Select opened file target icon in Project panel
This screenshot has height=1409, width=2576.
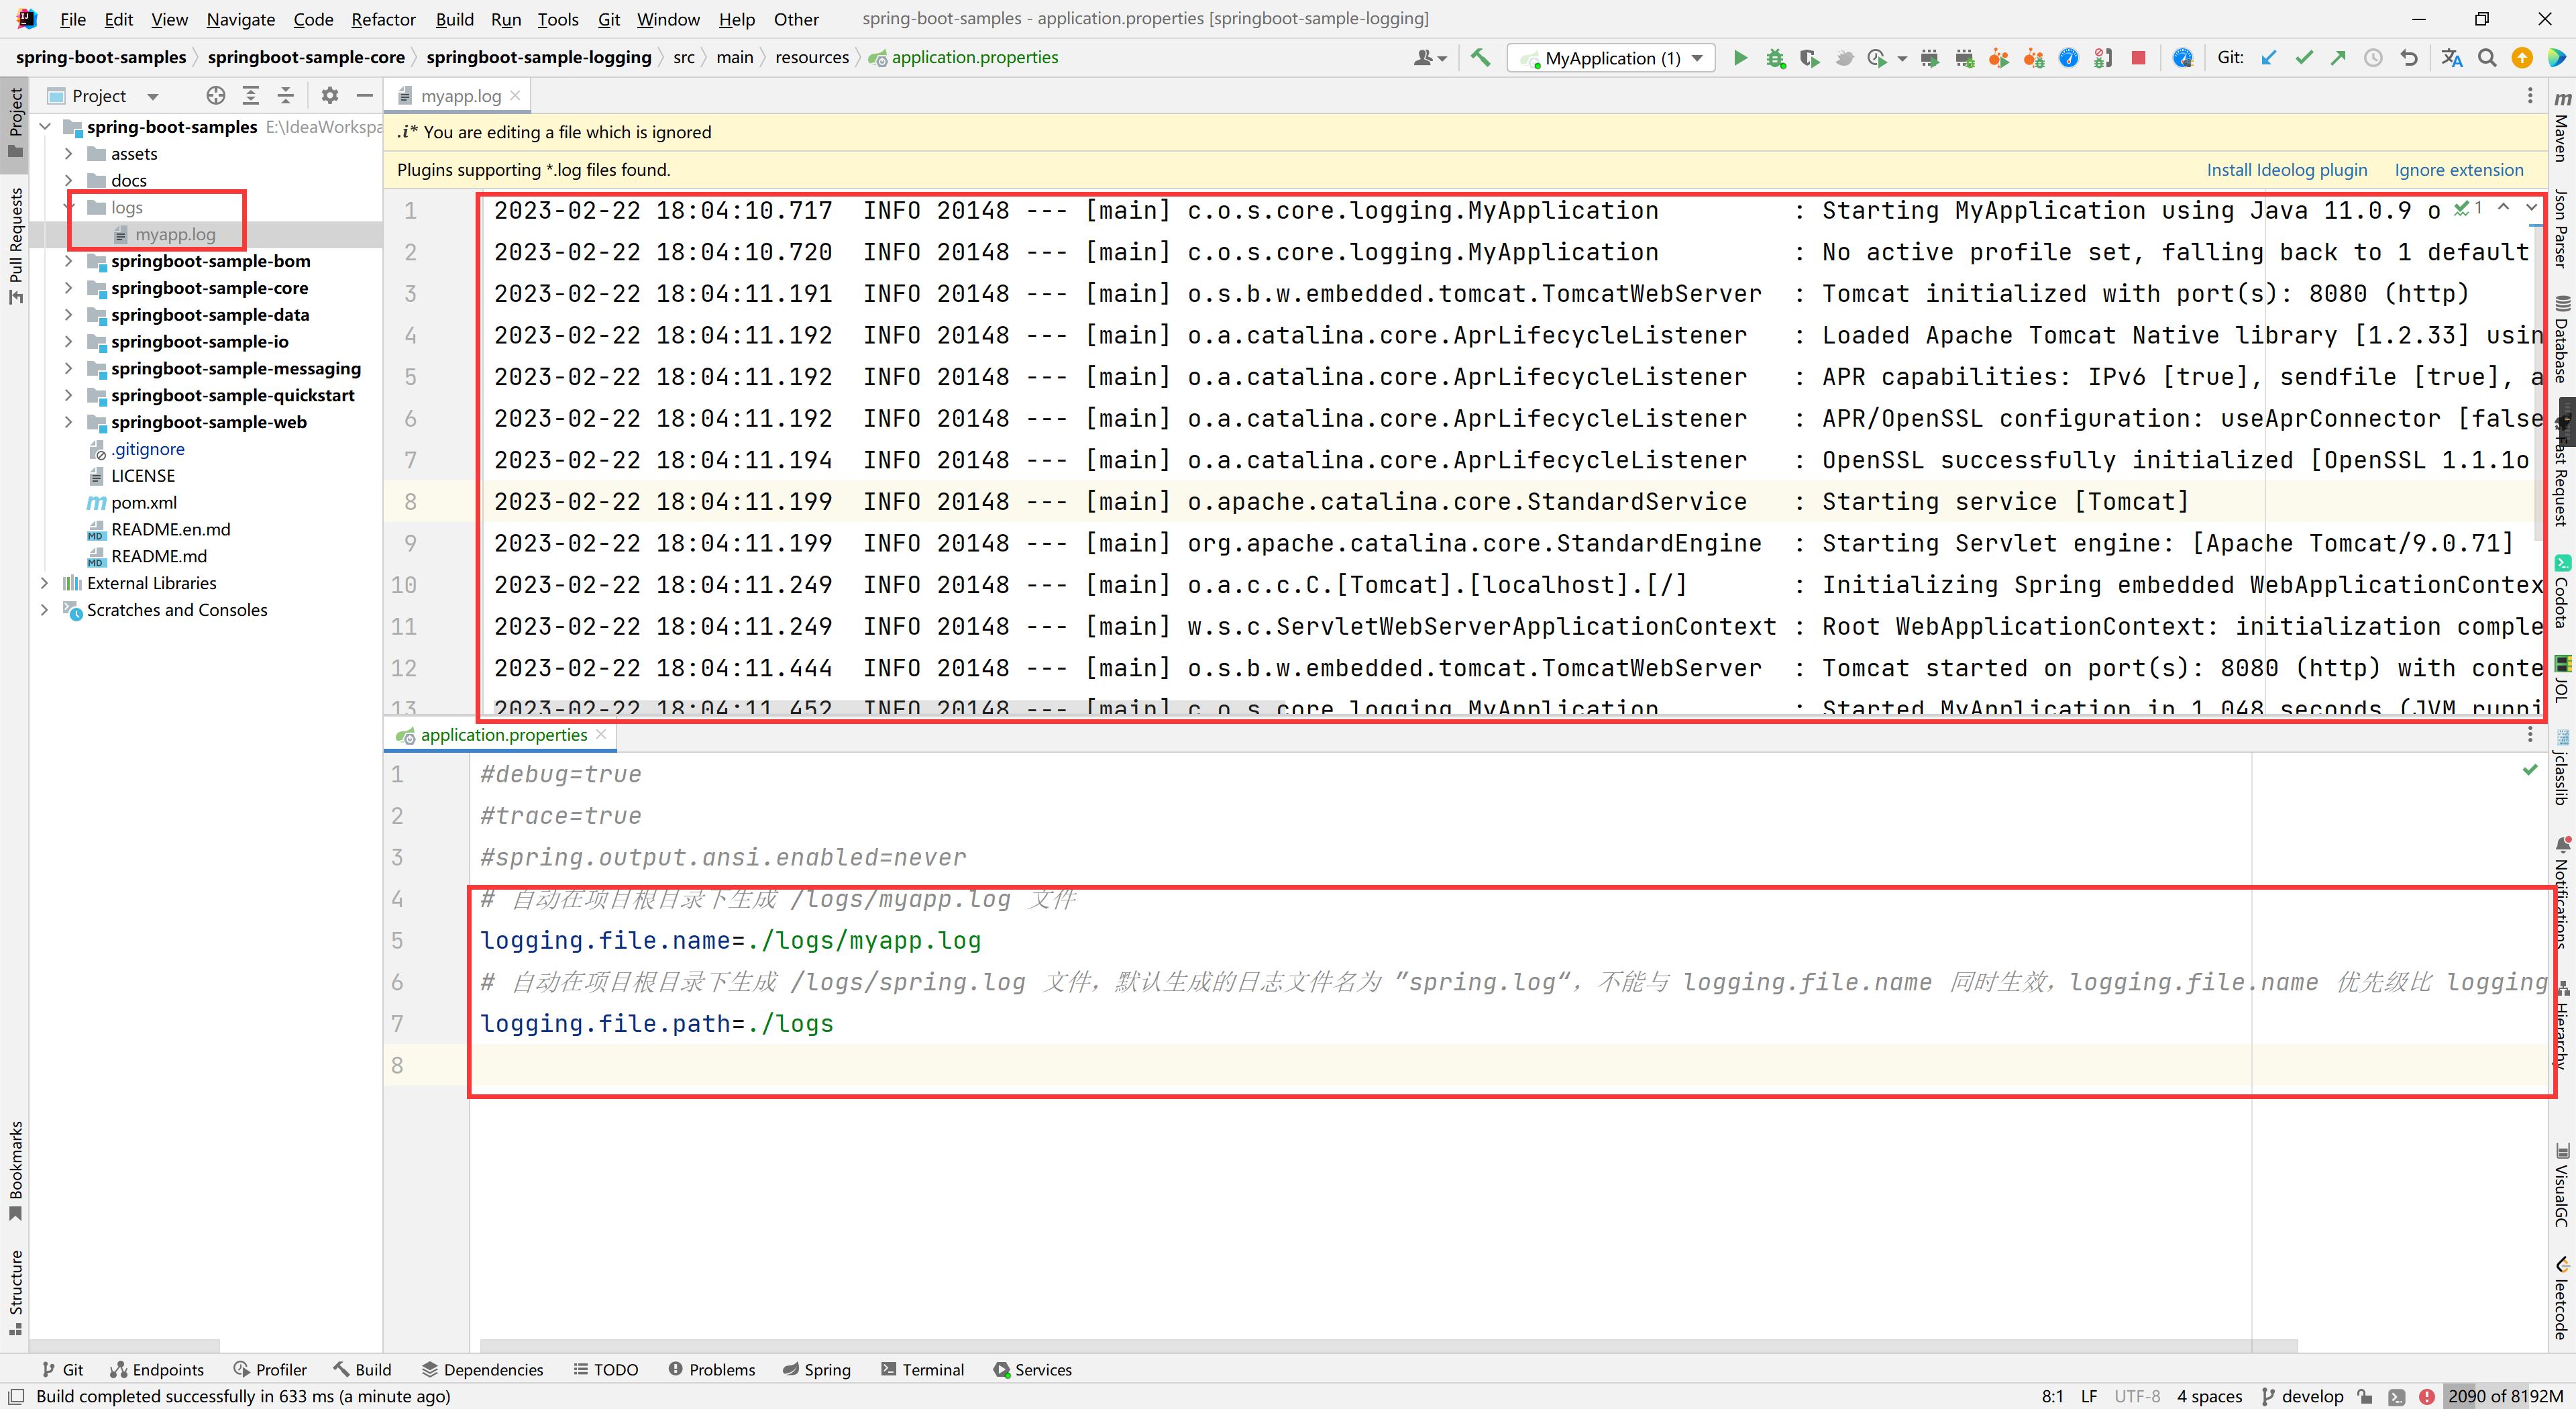[x=215, y=95]
